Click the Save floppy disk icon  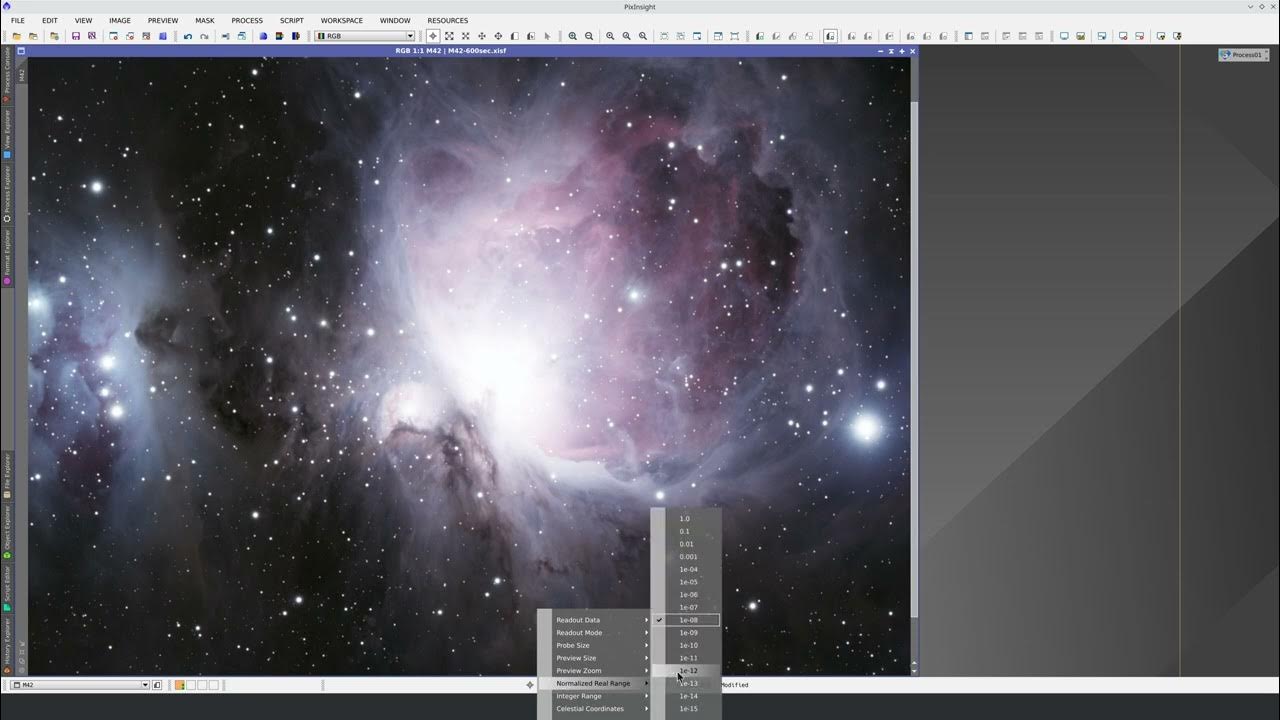[75, 36]
